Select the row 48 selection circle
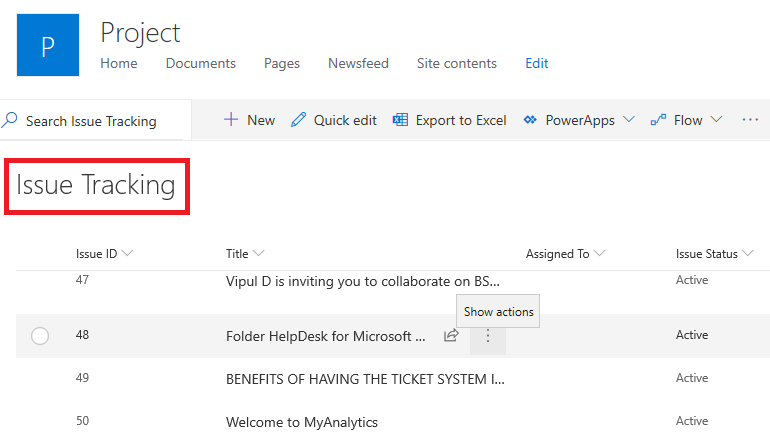 tap(40, 336)
